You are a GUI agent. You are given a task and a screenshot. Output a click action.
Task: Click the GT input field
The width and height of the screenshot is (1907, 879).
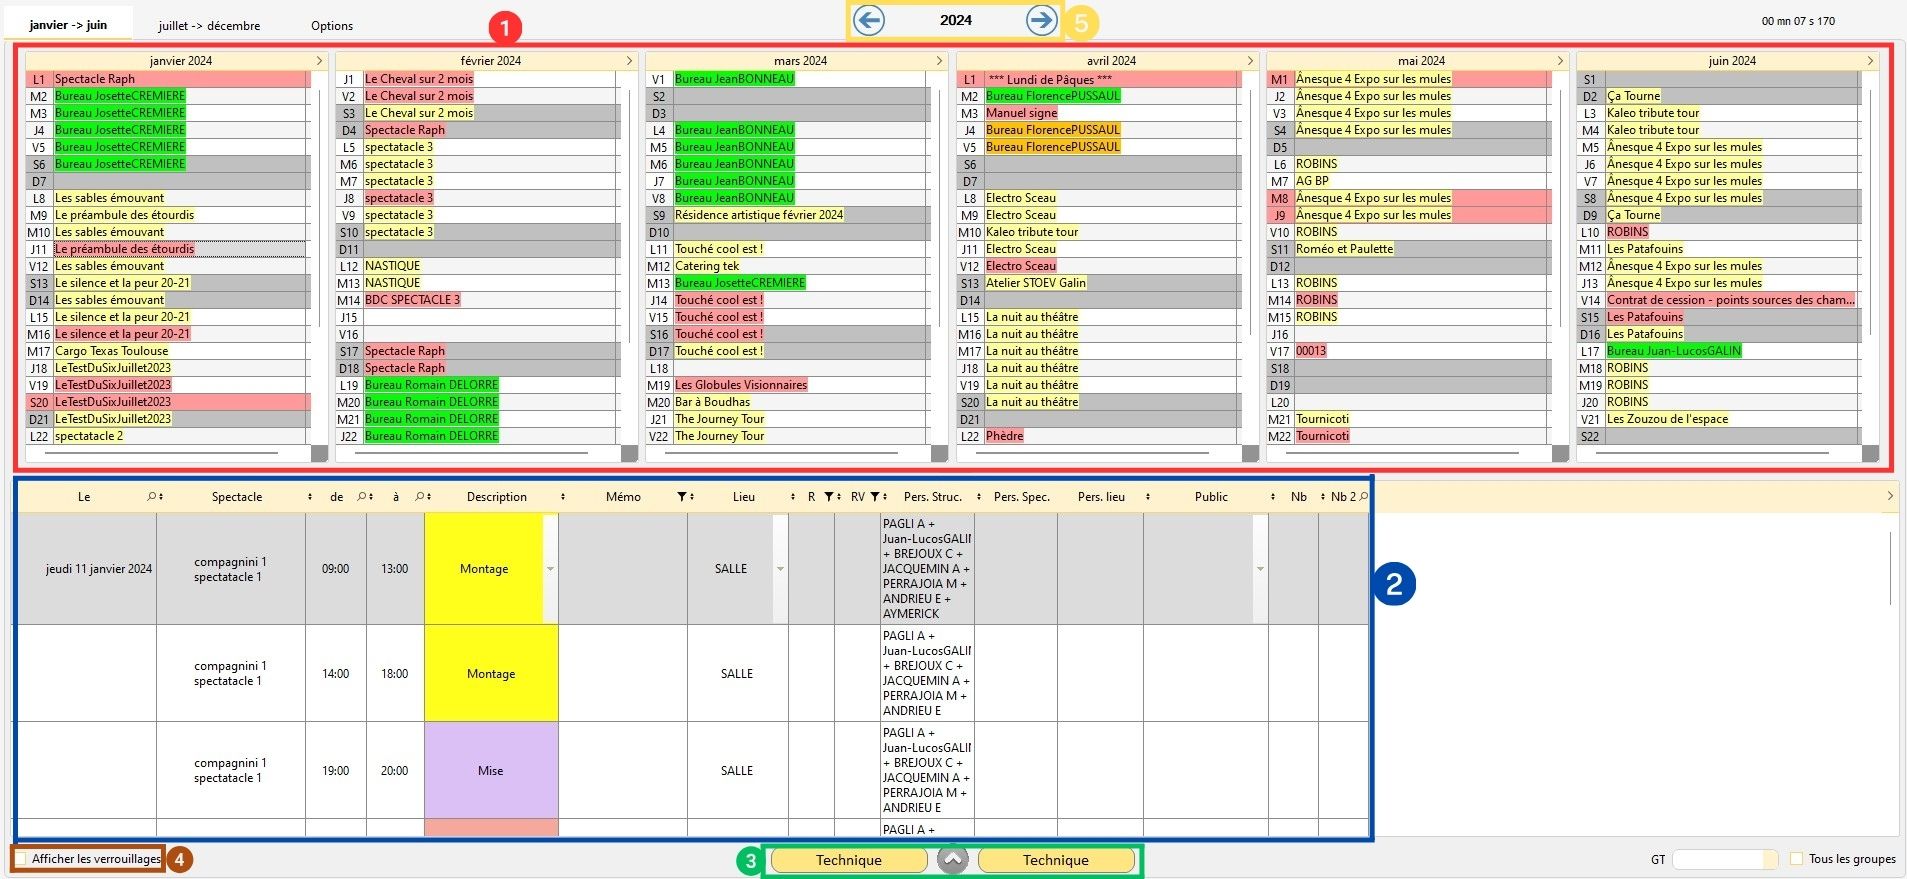(x=1723, y=859)
